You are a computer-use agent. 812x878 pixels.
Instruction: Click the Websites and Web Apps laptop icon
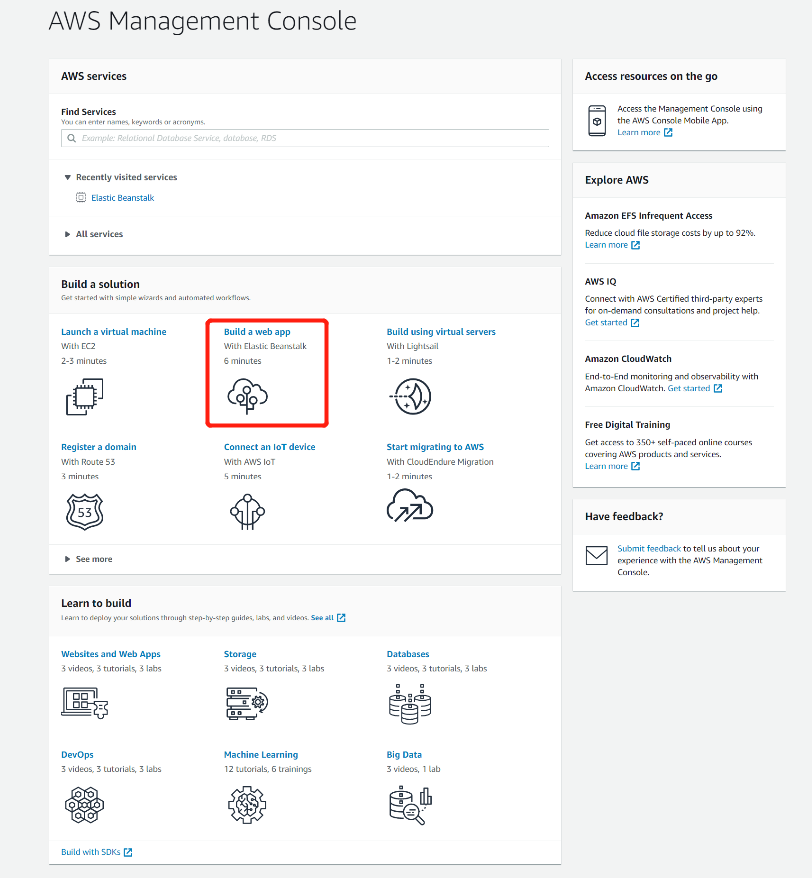point(85,702)
